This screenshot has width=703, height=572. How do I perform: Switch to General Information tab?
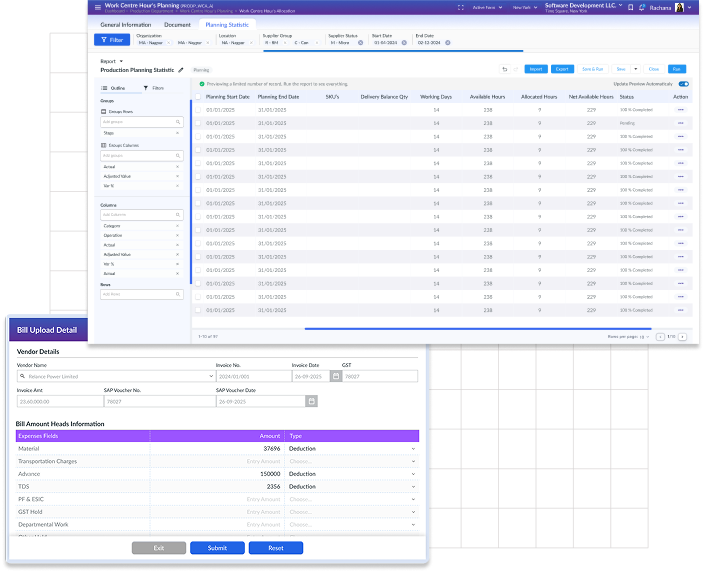126,25
